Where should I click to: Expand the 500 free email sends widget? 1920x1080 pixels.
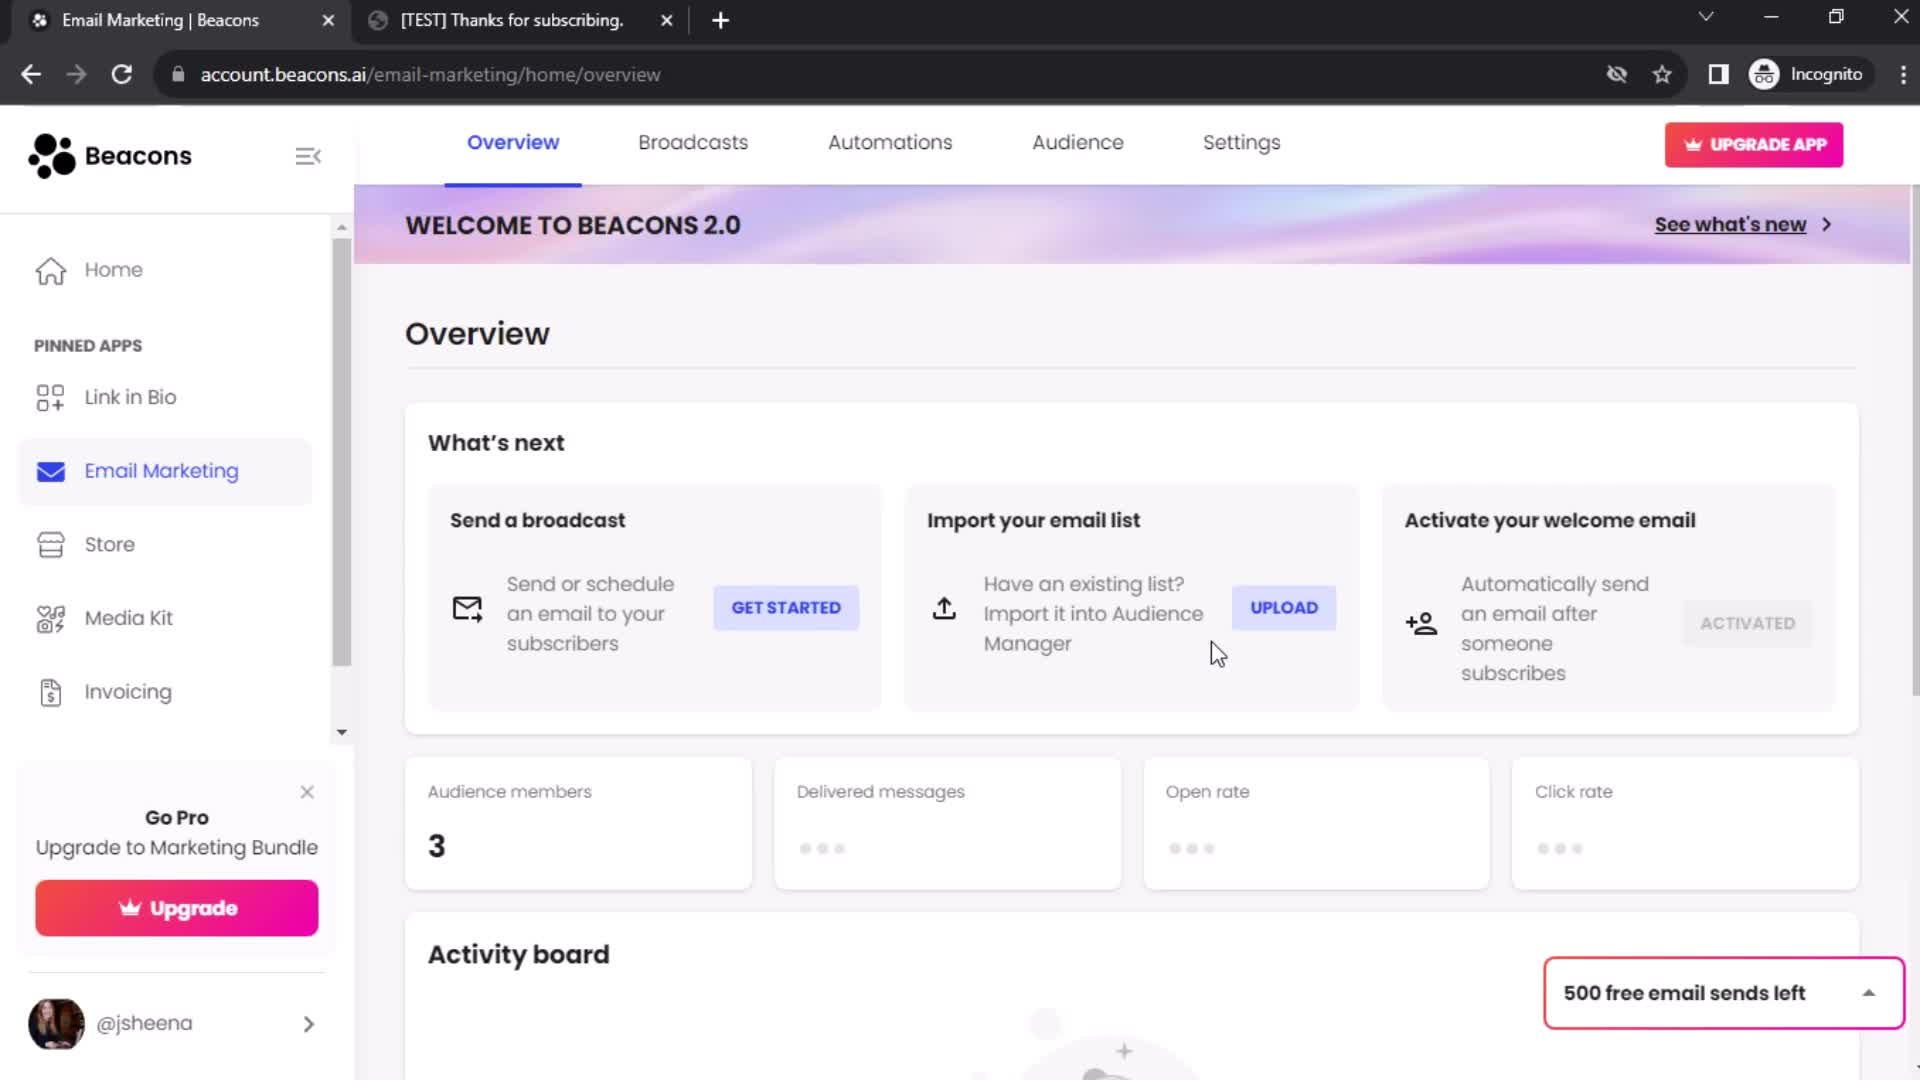1874,993
